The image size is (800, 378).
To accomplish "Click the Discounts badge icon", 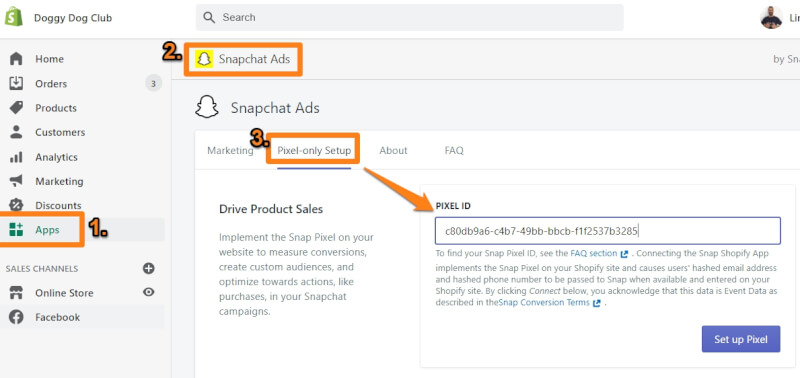I will point(16,205).
